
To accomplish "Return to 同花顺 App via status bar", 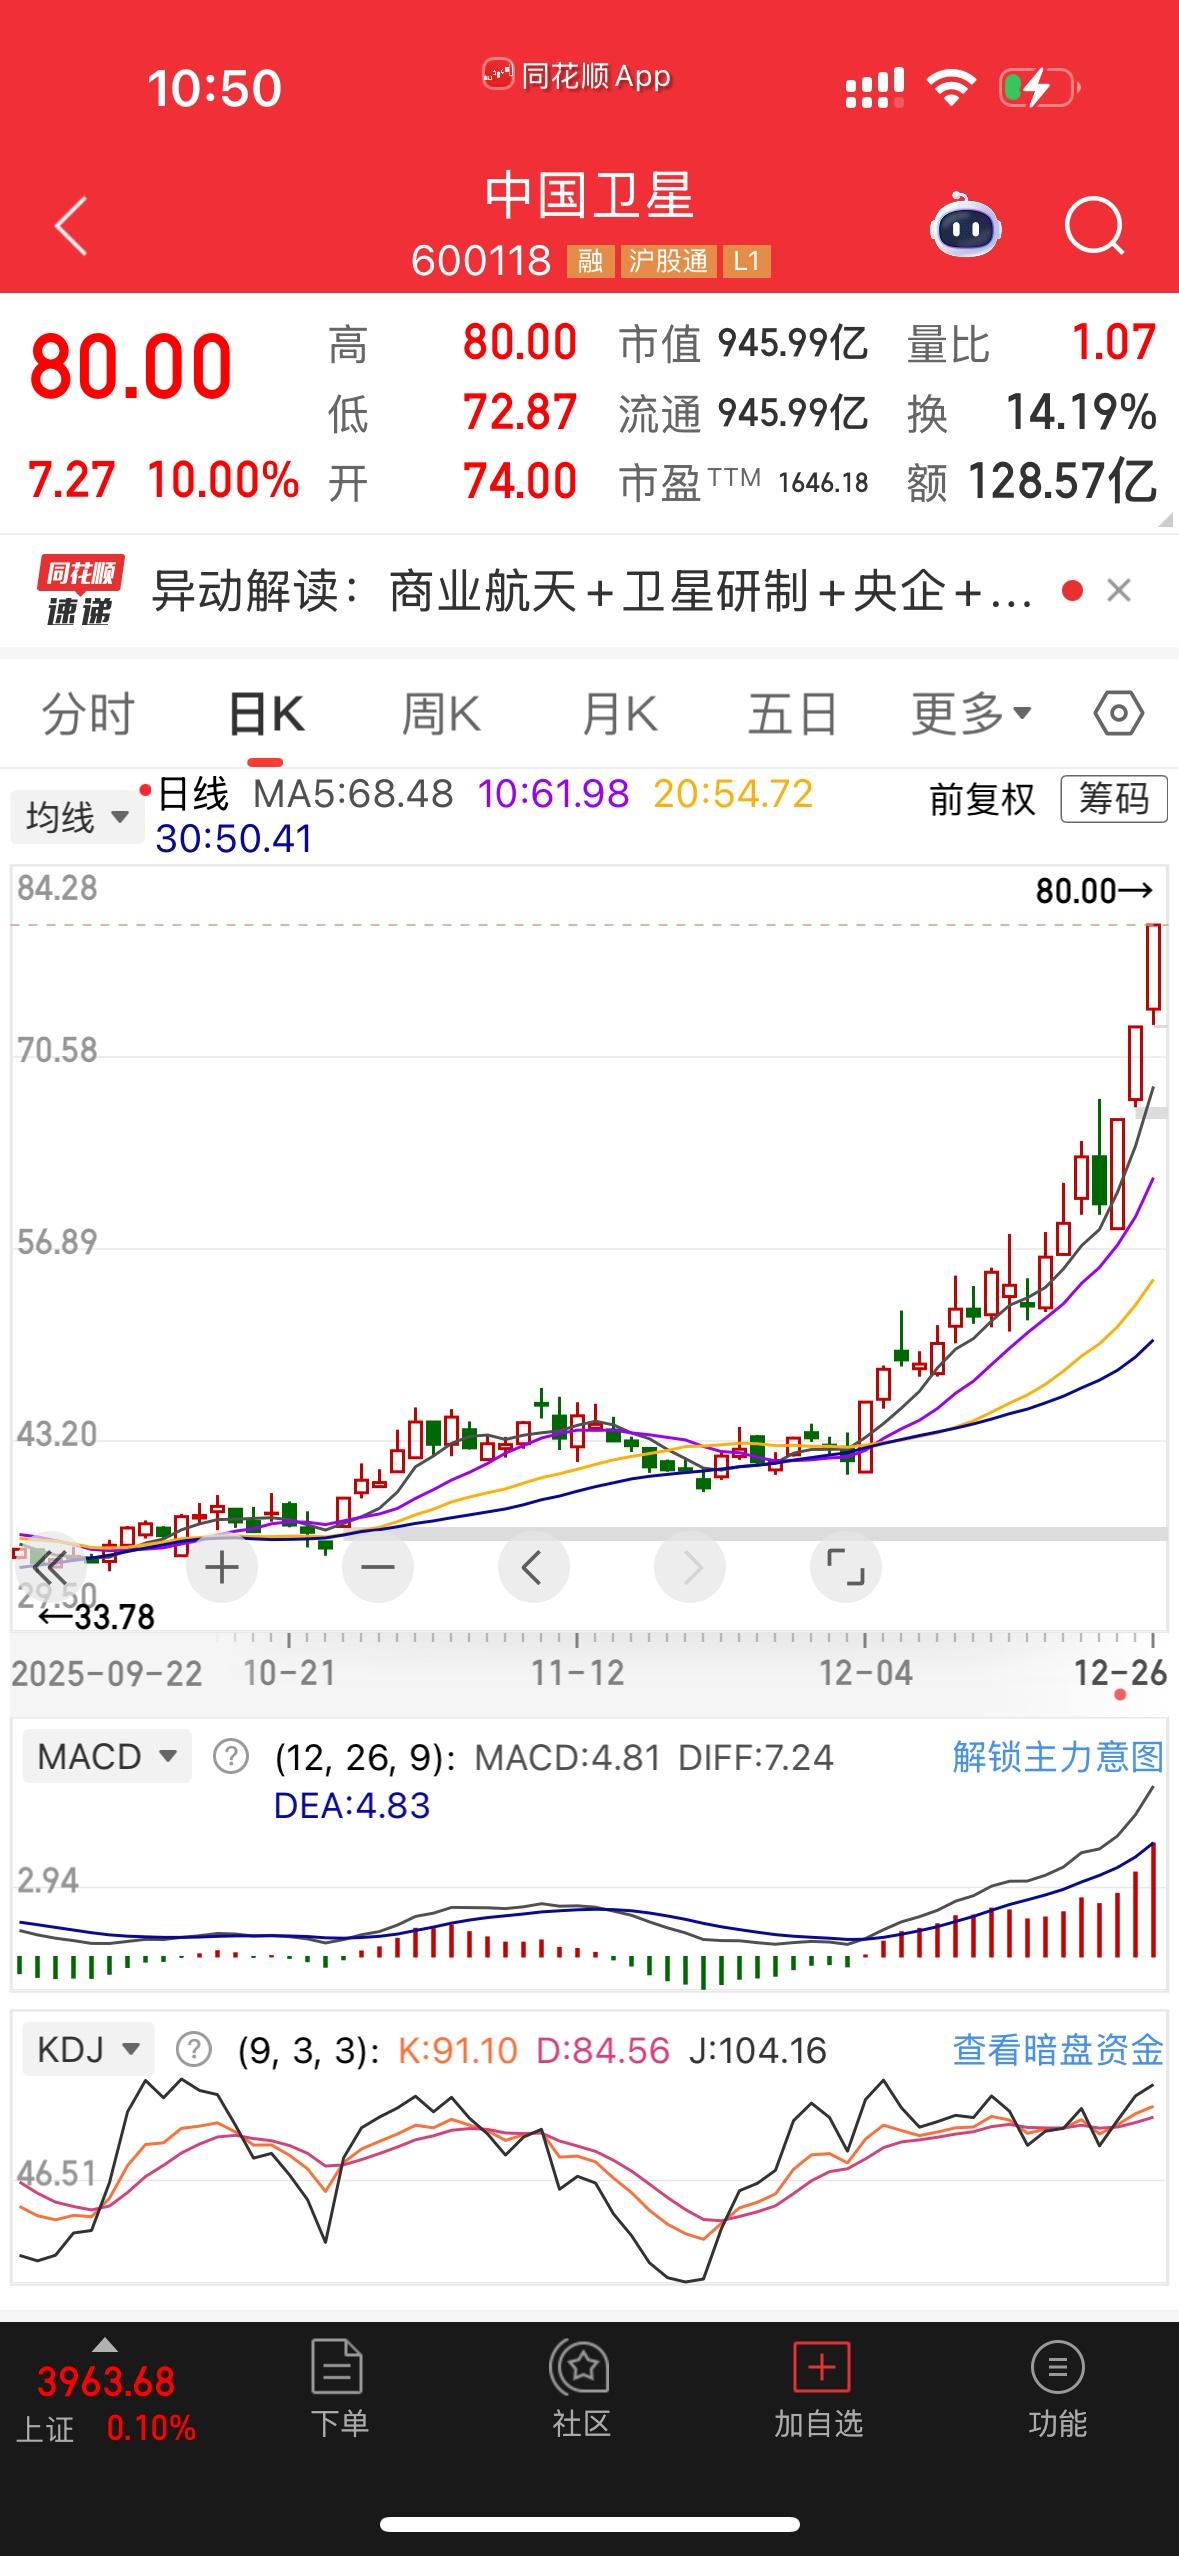I will (x=577, y=76).
